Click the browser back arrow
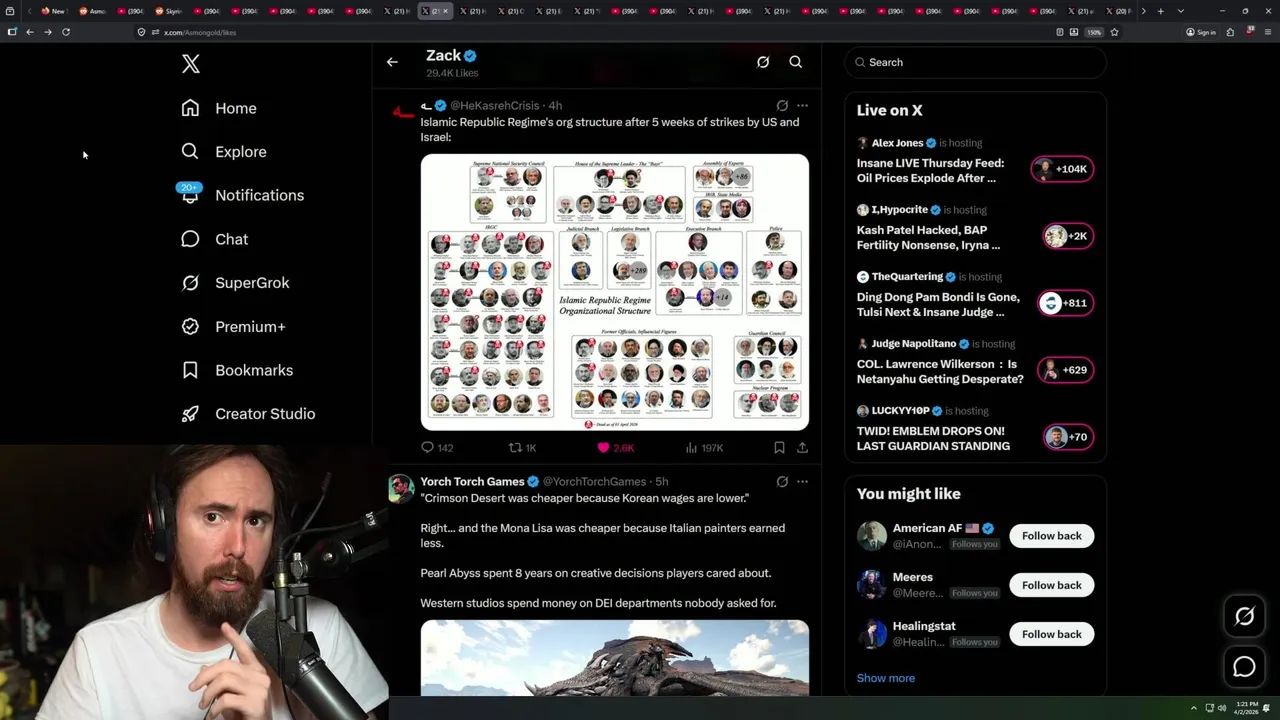The width and height of the screenshot is (1280, 720). (30, 32)
